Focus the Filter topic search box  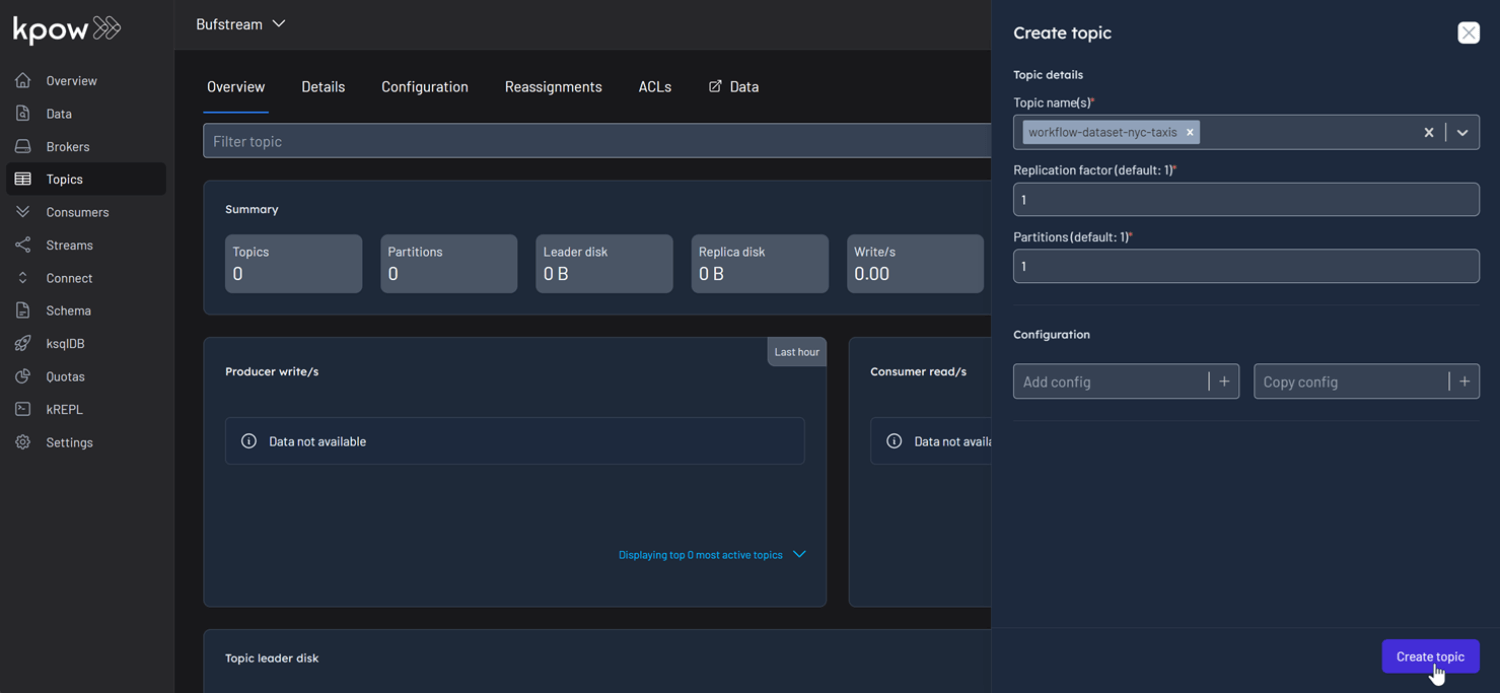click(x=596, y=141)
